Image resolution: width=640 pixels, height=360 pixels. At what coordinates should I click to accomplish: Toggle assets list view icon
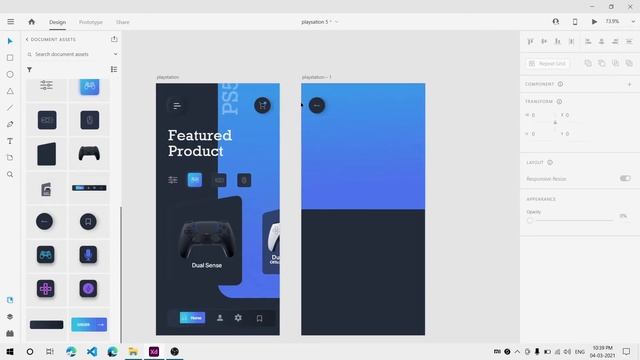(114, 69)
